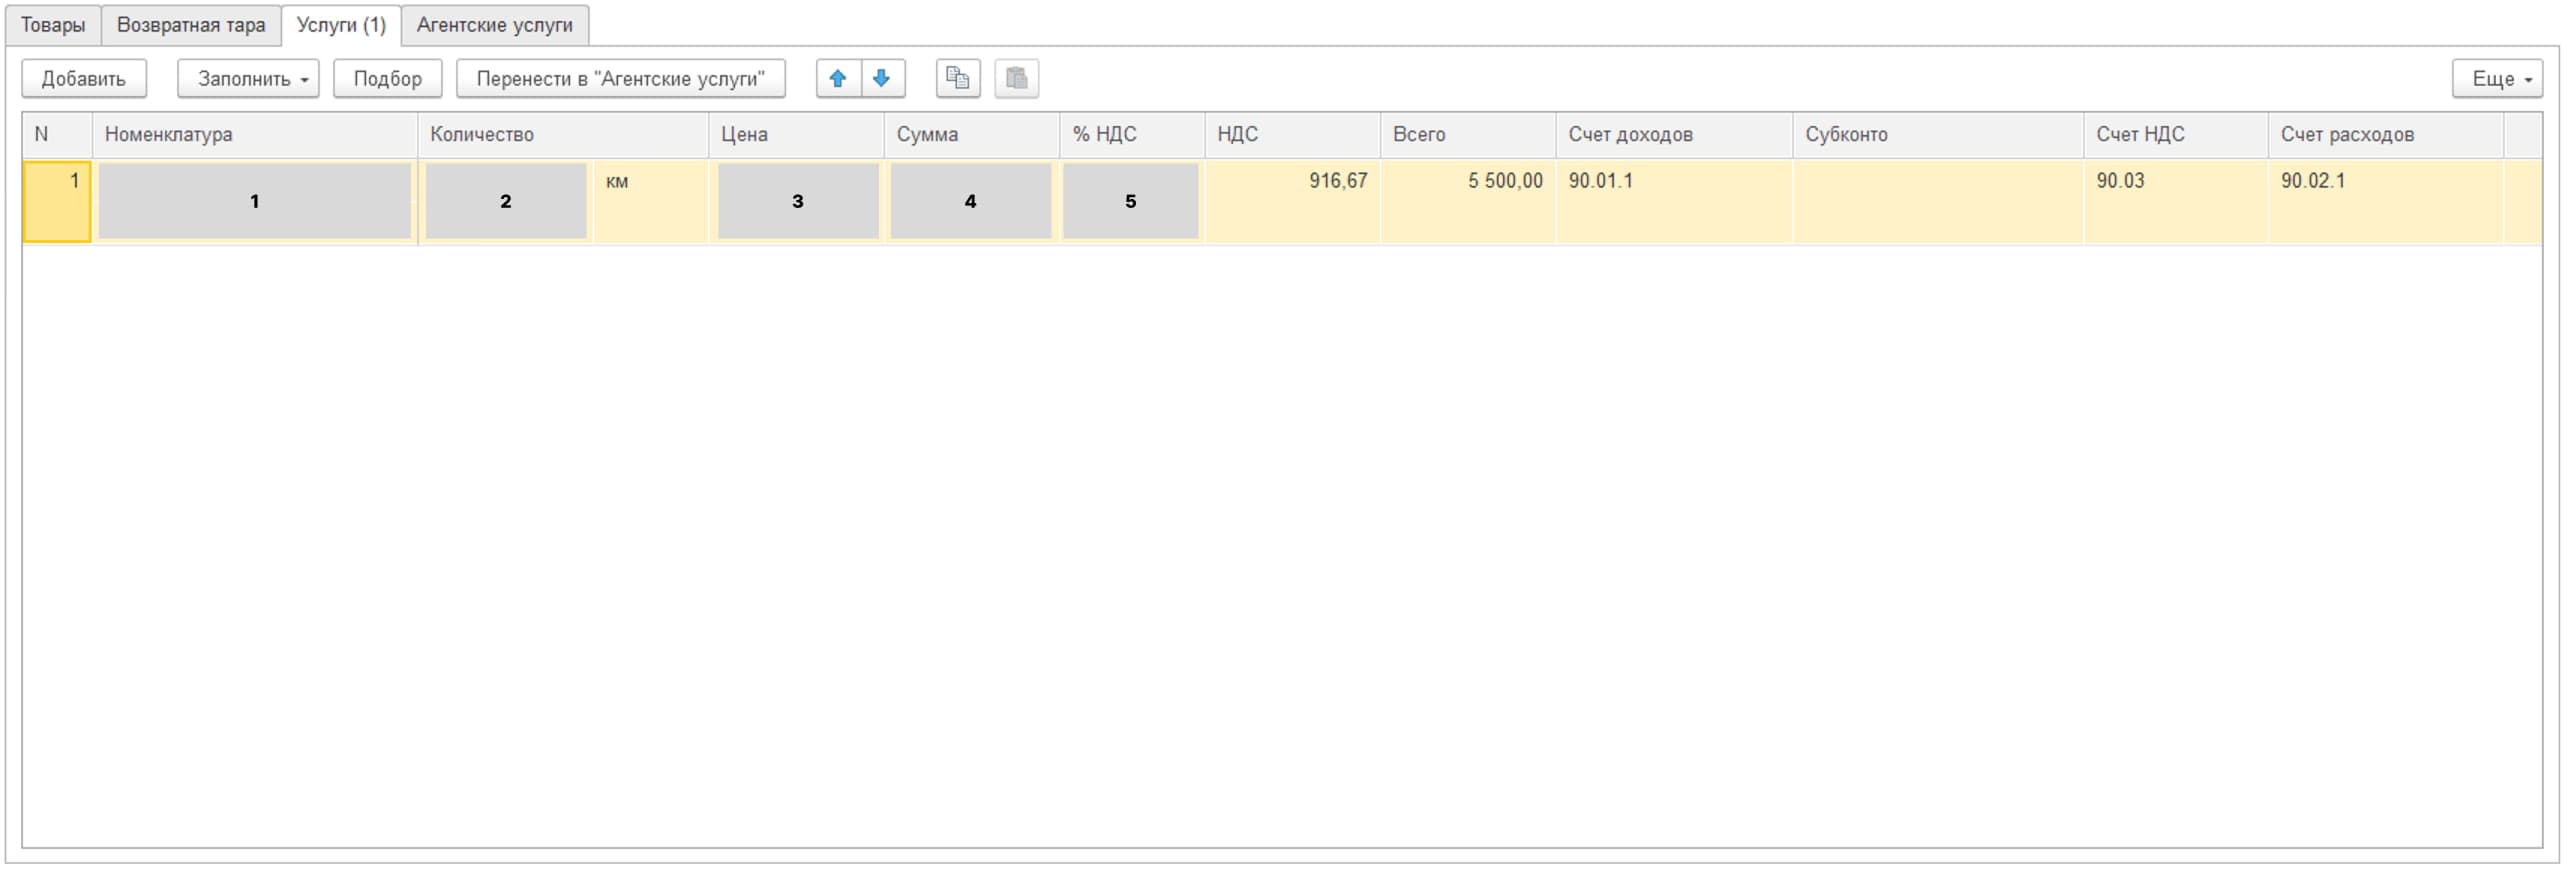Click the empty Субконто cell in row 1
2568x875 pixels.
[x=1936, y=200]
